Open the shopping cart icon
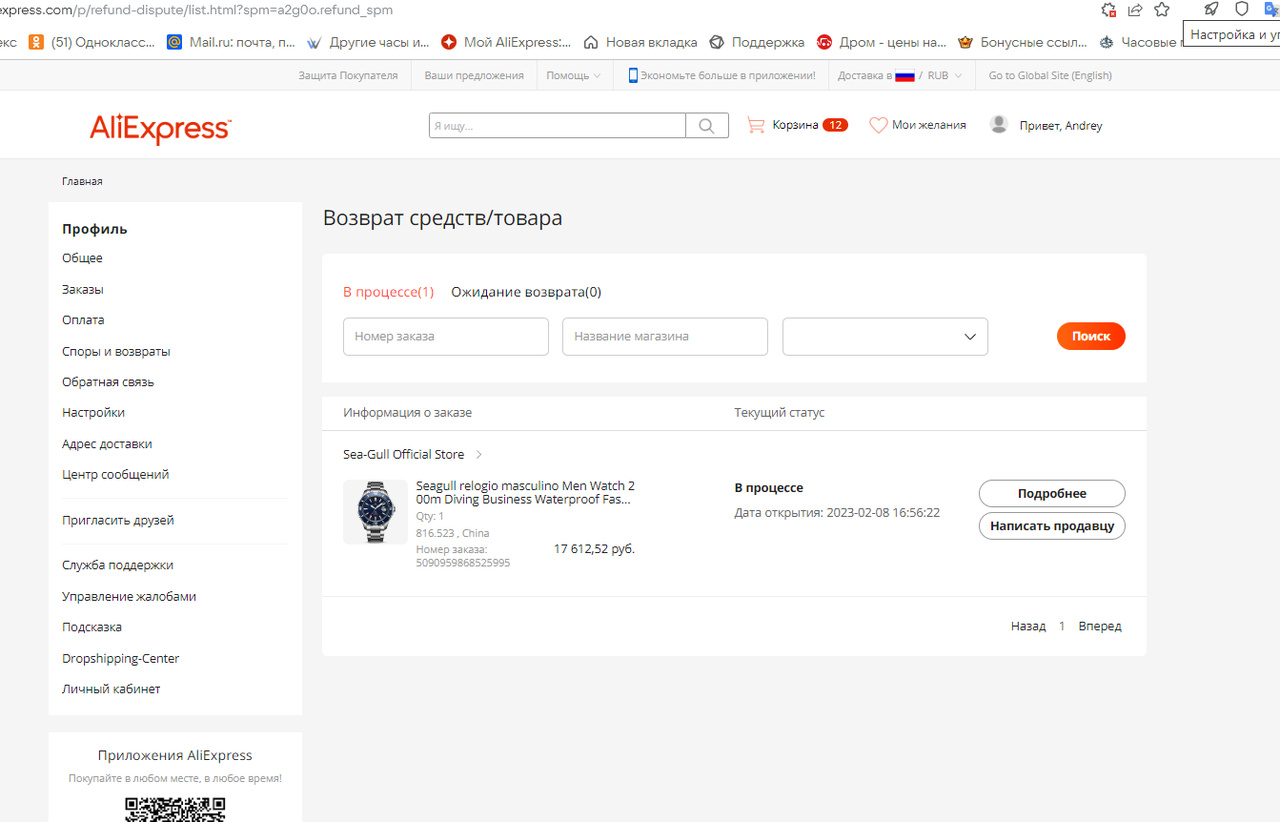 tap(756, 125)
